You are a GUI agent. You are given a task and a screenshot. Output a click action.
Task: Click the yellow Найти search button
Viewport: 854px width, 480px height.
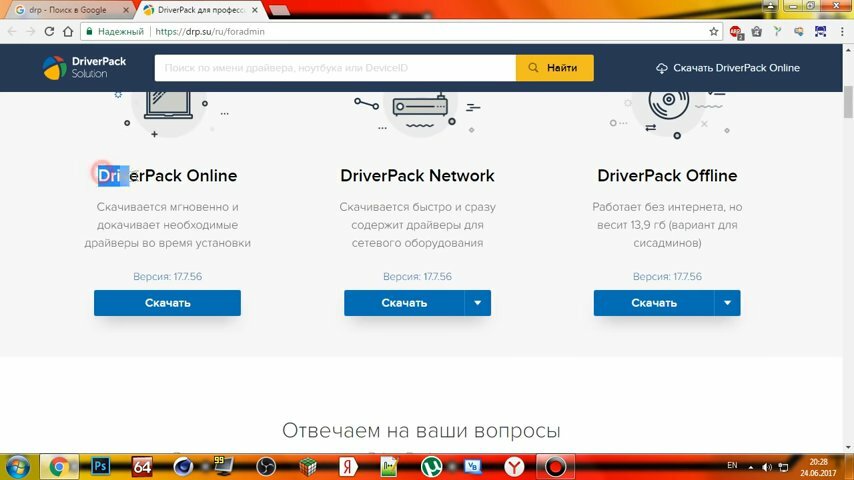pos(554,68)
